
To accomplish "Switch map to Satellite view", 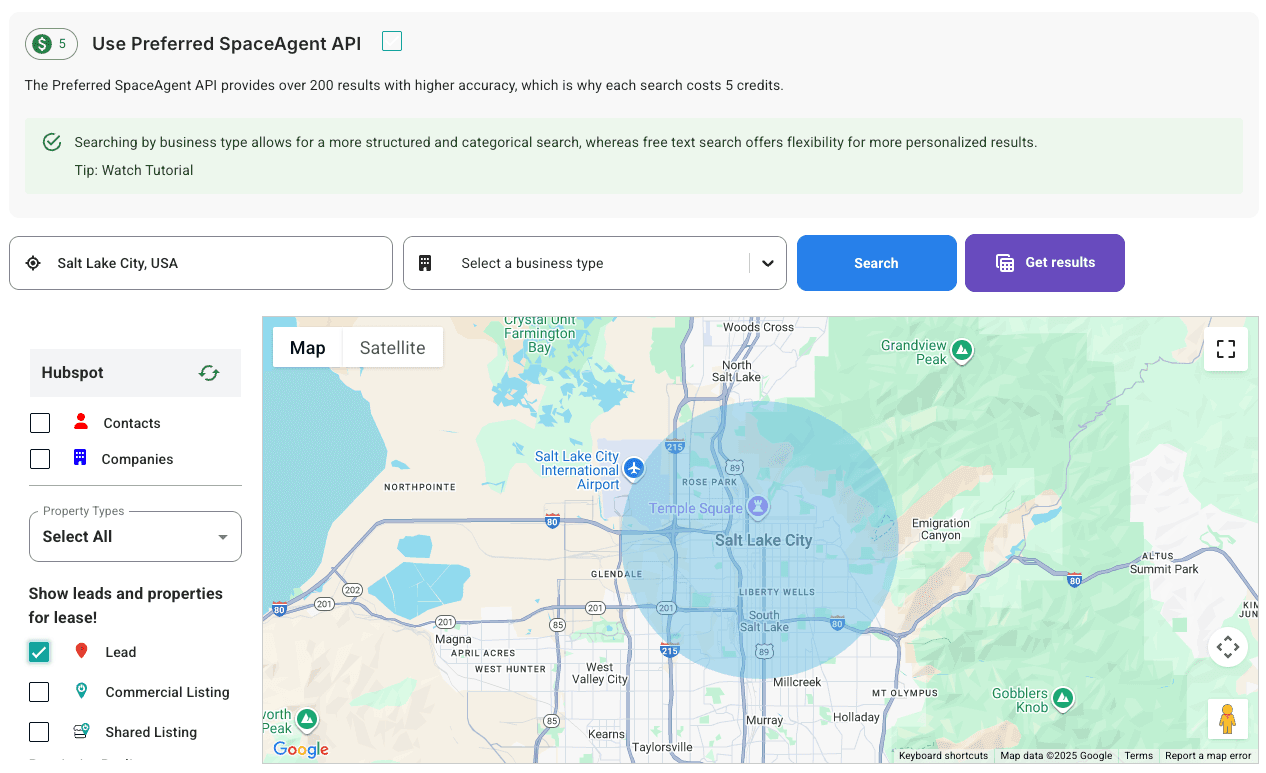I will 393,348.
